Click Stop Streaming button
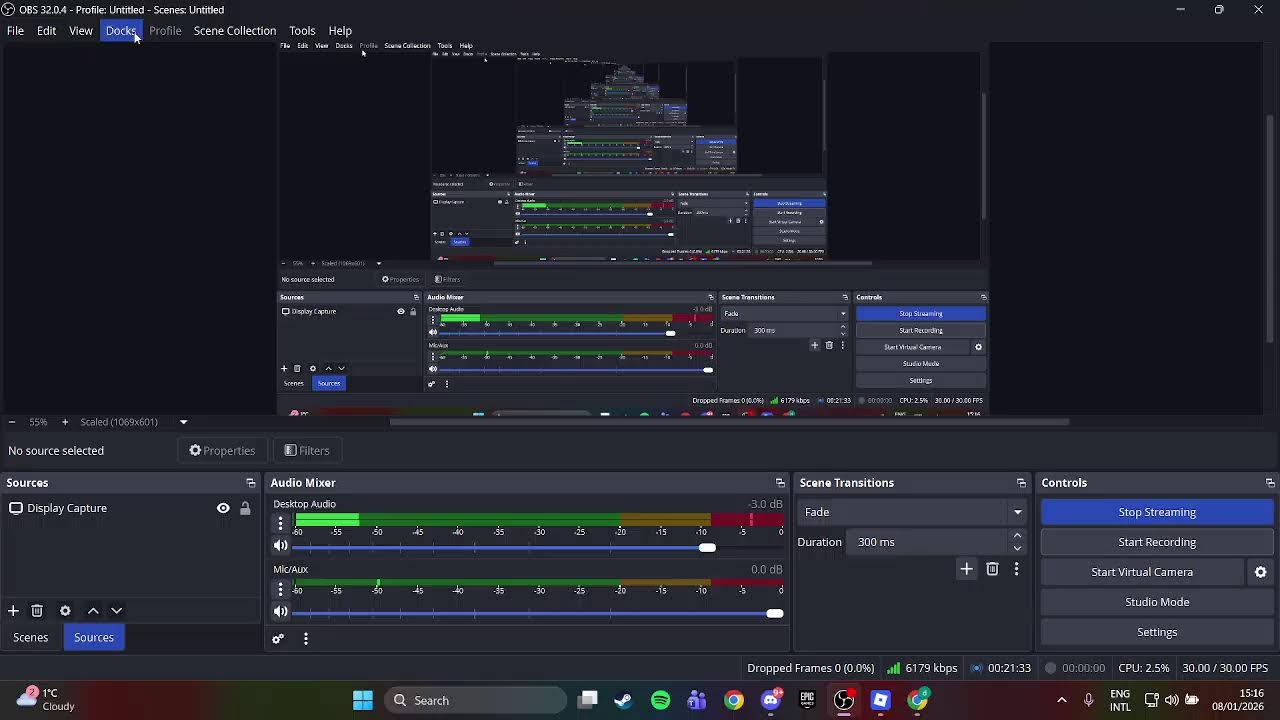 point(1157,512)
